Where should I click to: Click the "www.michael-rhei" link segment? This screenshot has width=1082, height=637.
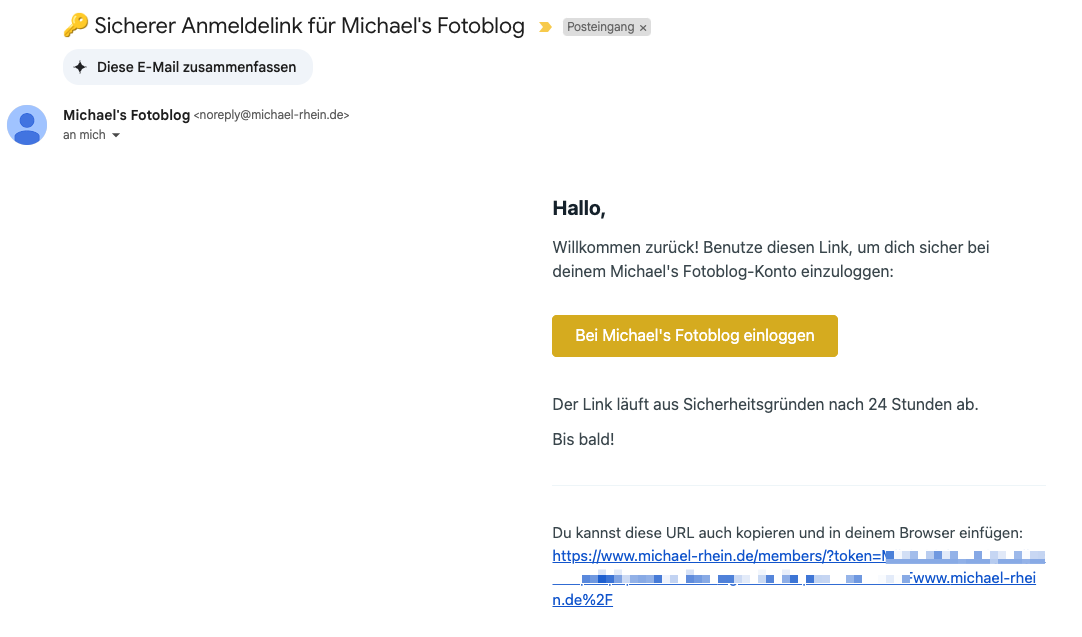tap(974, 578)
